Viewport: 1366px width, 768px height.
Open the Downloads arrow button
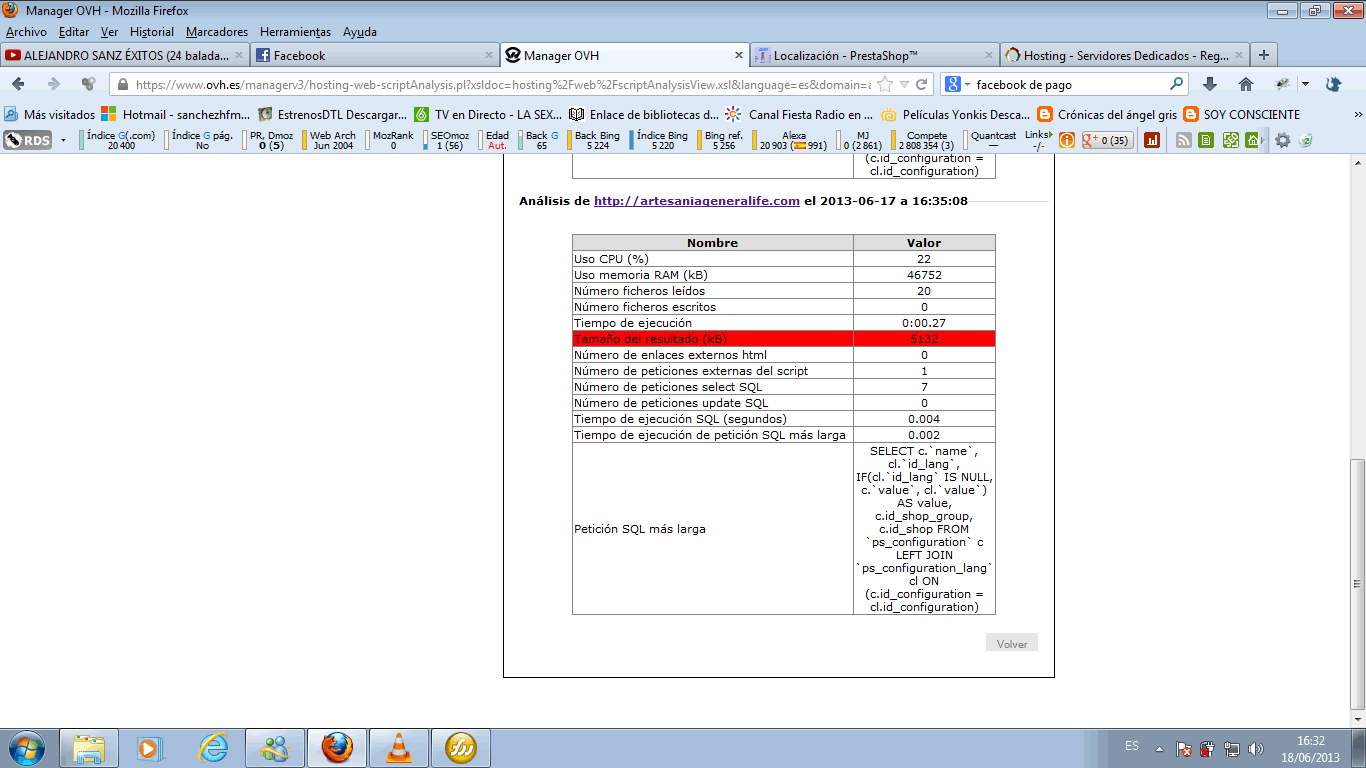click(1209, 84)
